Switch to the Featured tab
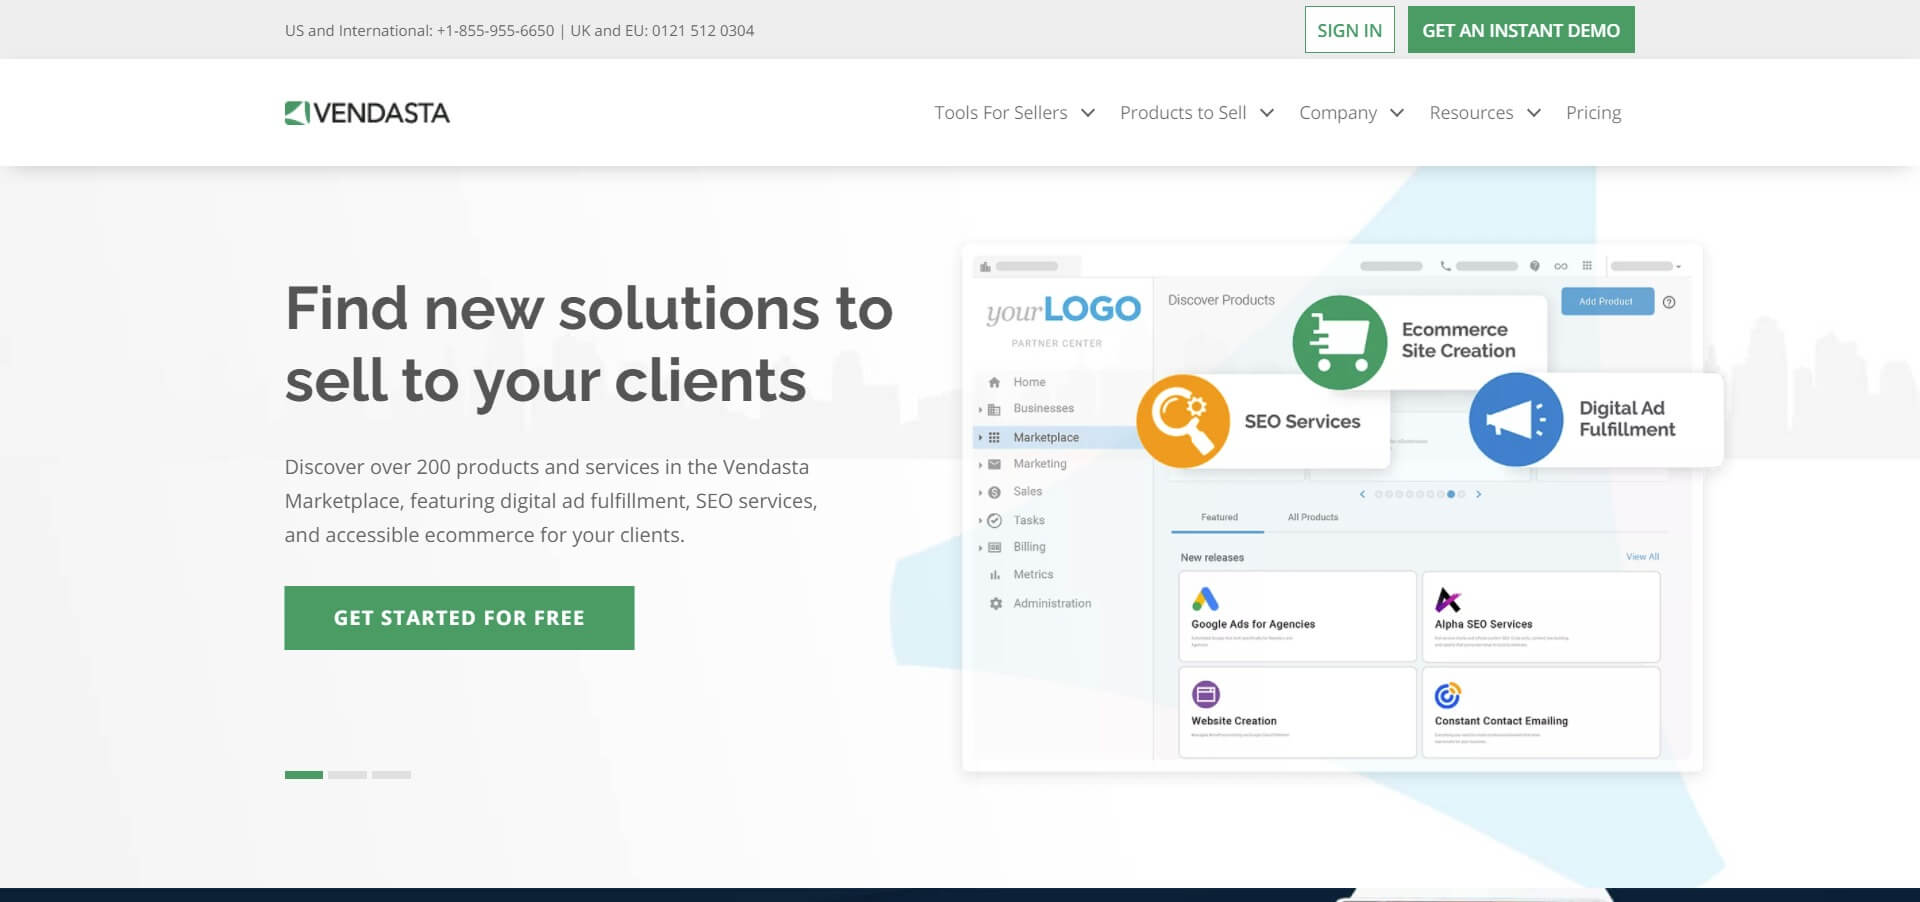1920x902 pixels. click(1219, 517)
